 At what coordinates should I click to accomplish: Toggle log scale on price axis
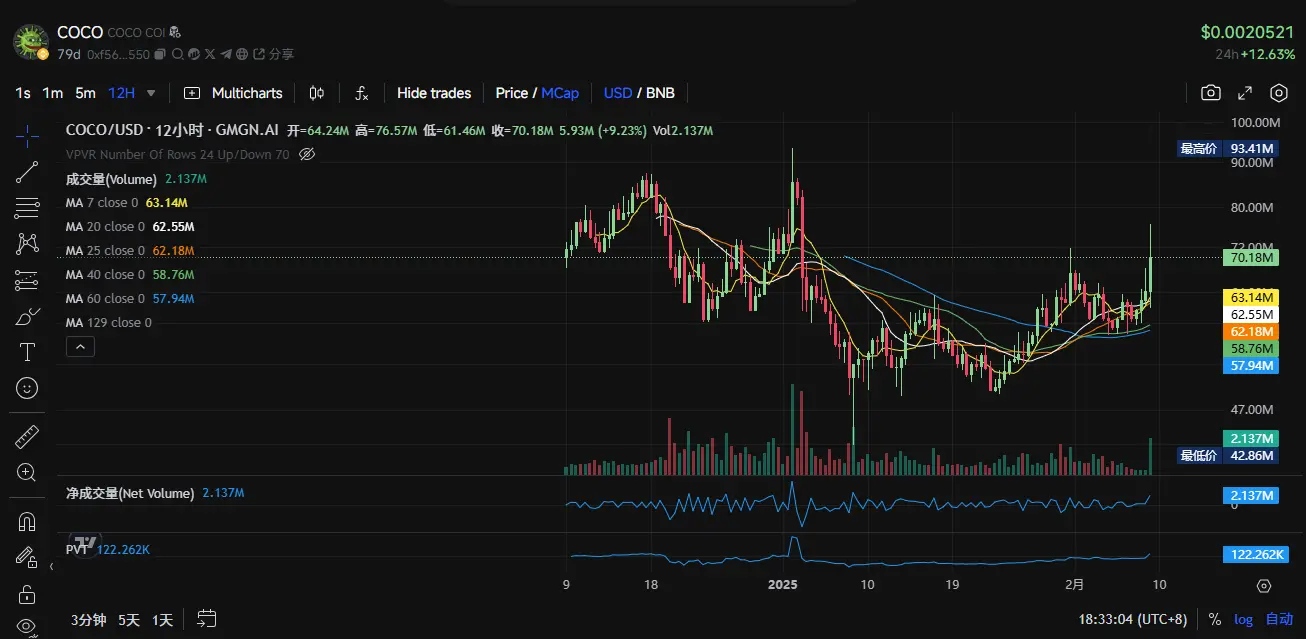coord(1243,619)
